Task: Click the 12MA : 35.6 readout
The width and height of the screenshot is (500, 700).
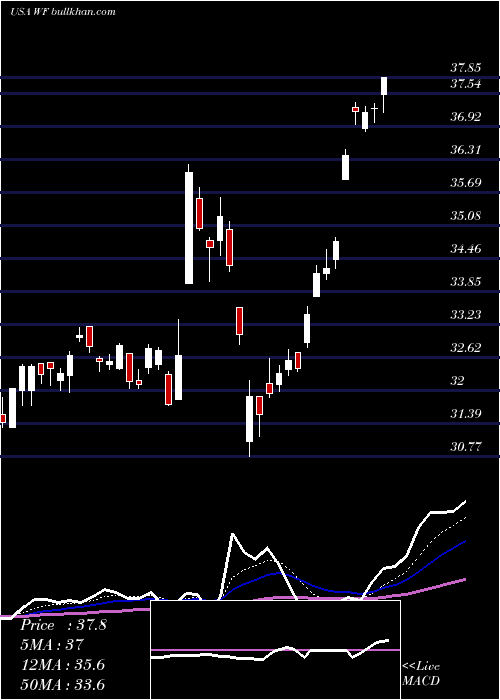Action: [x=63, y=665]
